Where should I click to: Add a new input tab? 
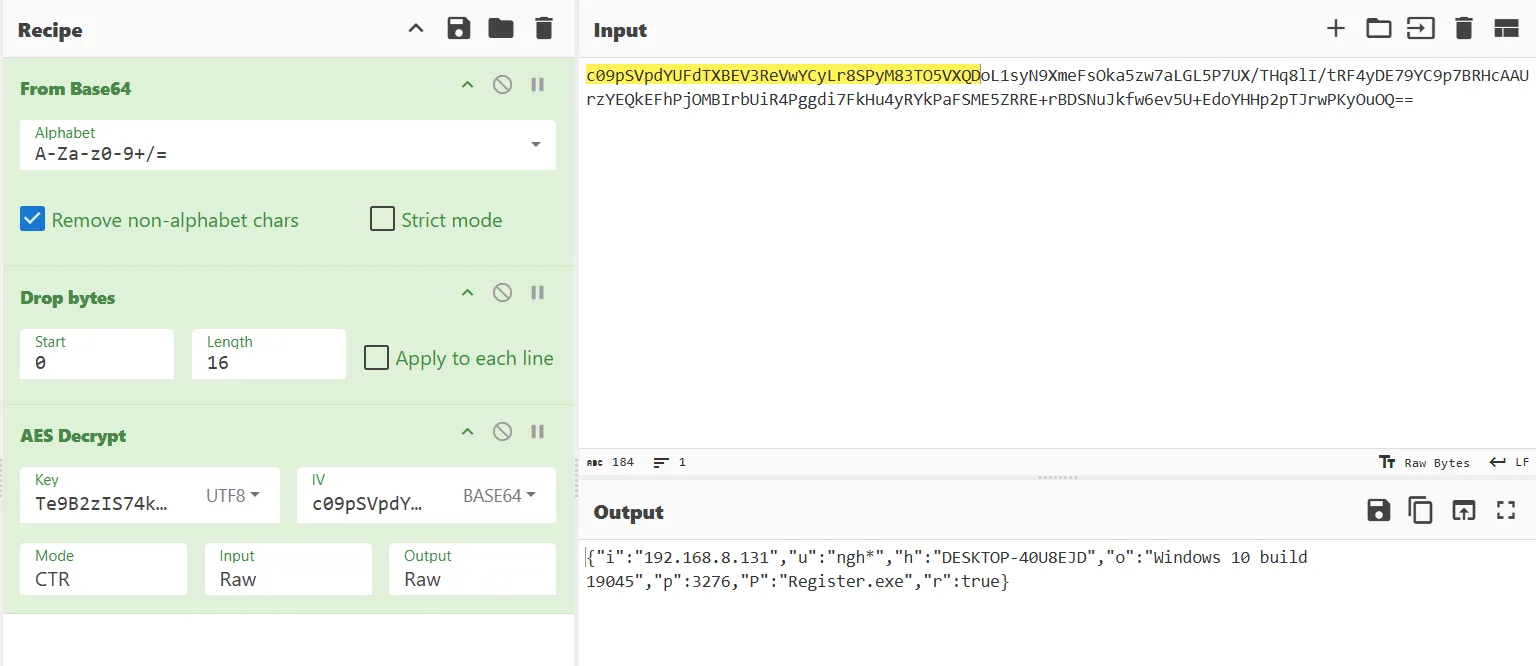tap(1335, 29)
